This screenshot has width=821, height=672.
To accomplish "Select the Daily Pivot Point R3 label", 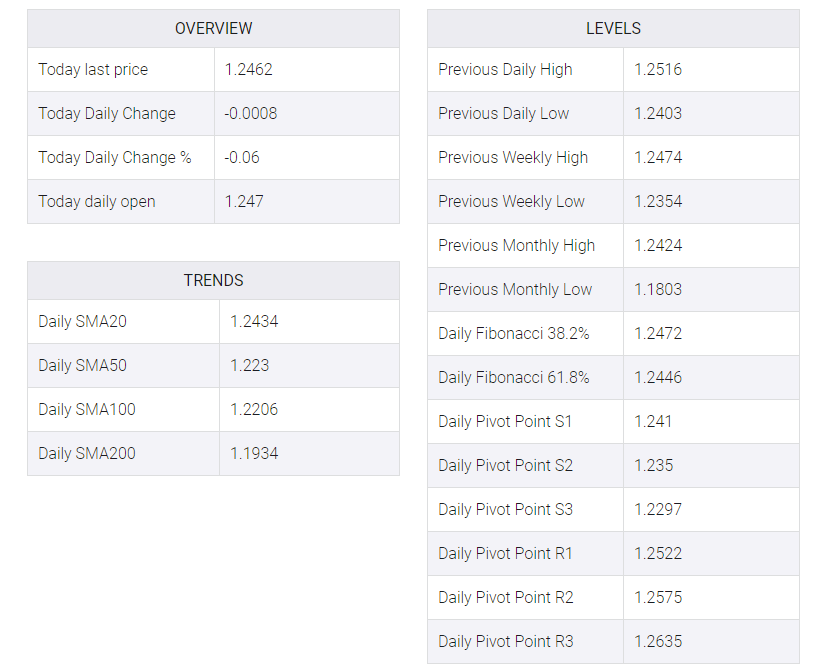I will click(506, 642).
